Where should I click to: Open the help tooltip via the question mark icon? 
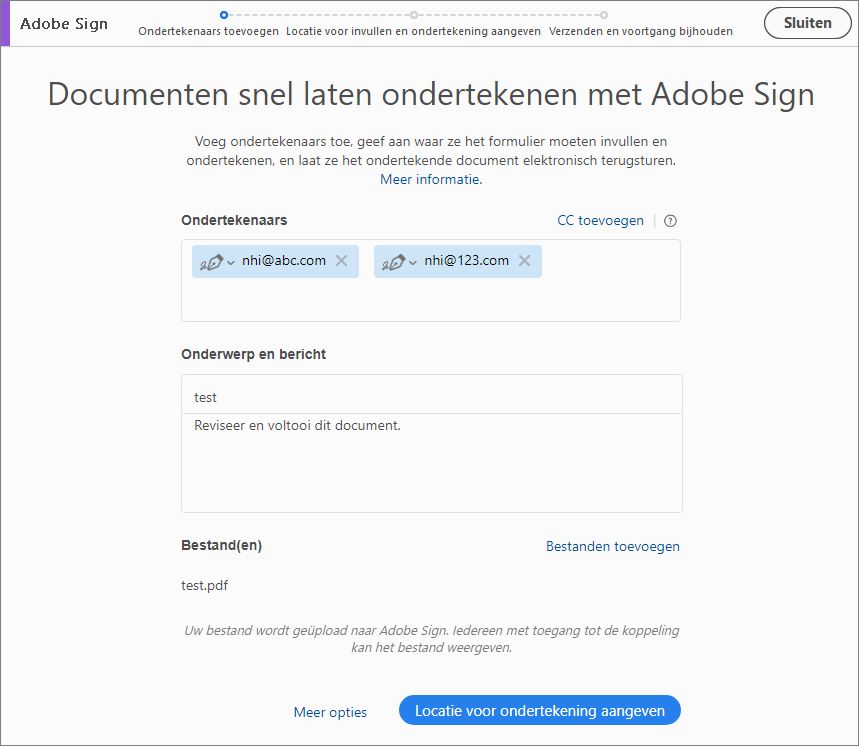click(x=668, y=220)
